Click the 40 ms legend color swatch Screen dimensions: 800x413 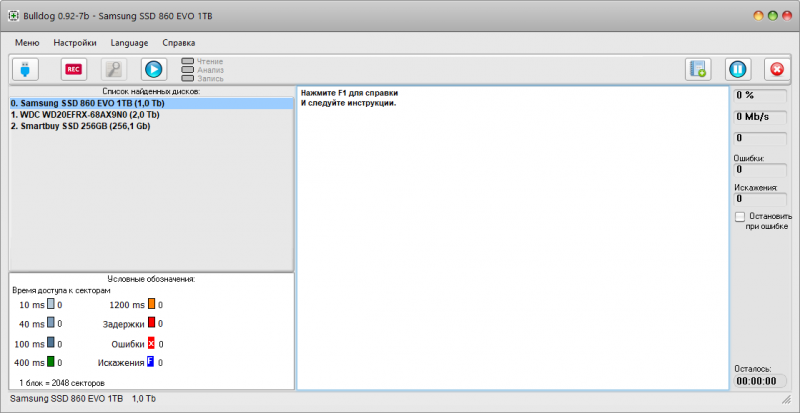click(51, 323)
